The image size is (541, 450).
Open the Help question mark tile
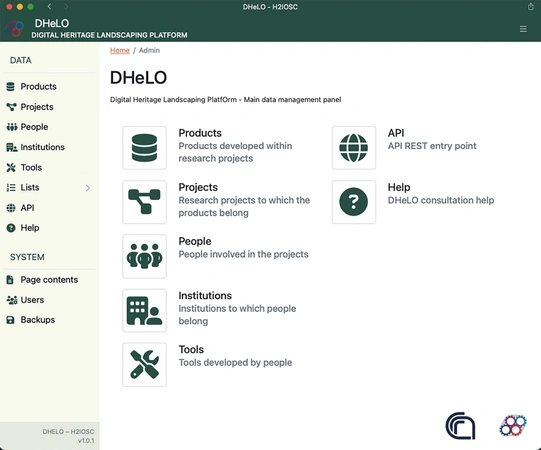(x=354, y=202)
